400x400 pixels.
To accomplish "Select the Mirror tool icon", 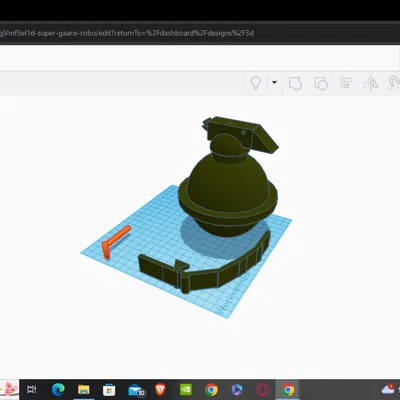I will (371, 83).
